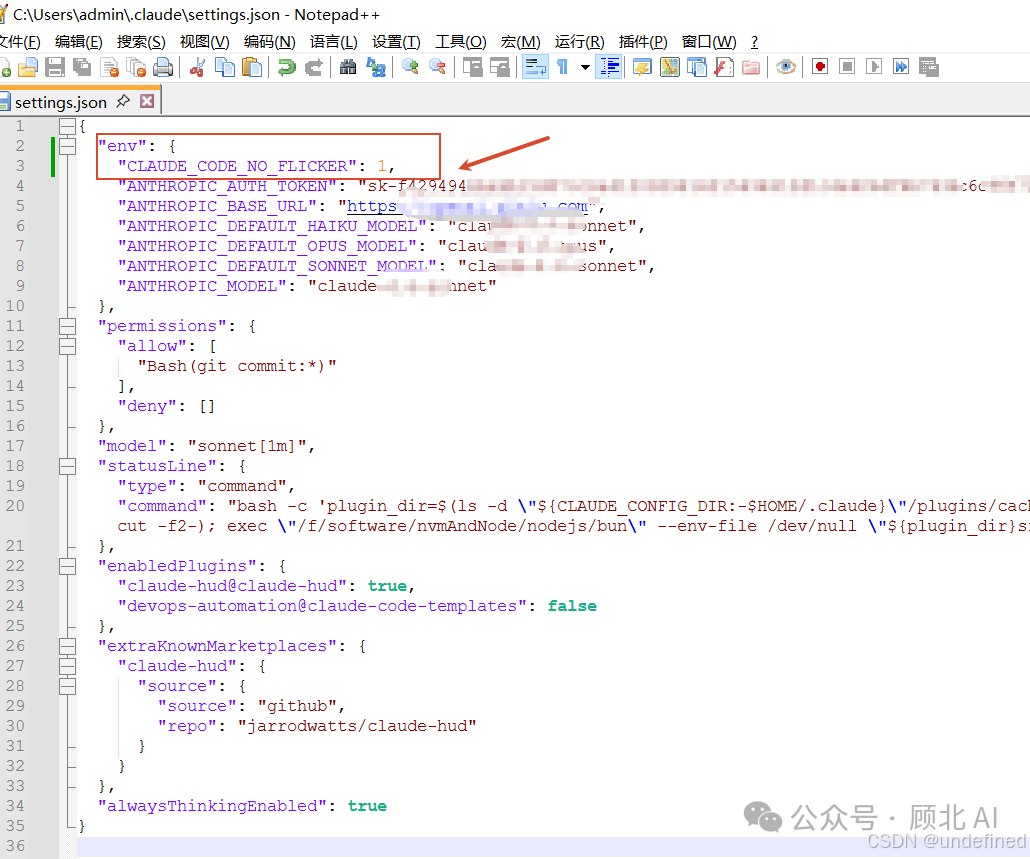Open the 宏(M) menu
Viewport: 1030px width, 859px height.
520,42
